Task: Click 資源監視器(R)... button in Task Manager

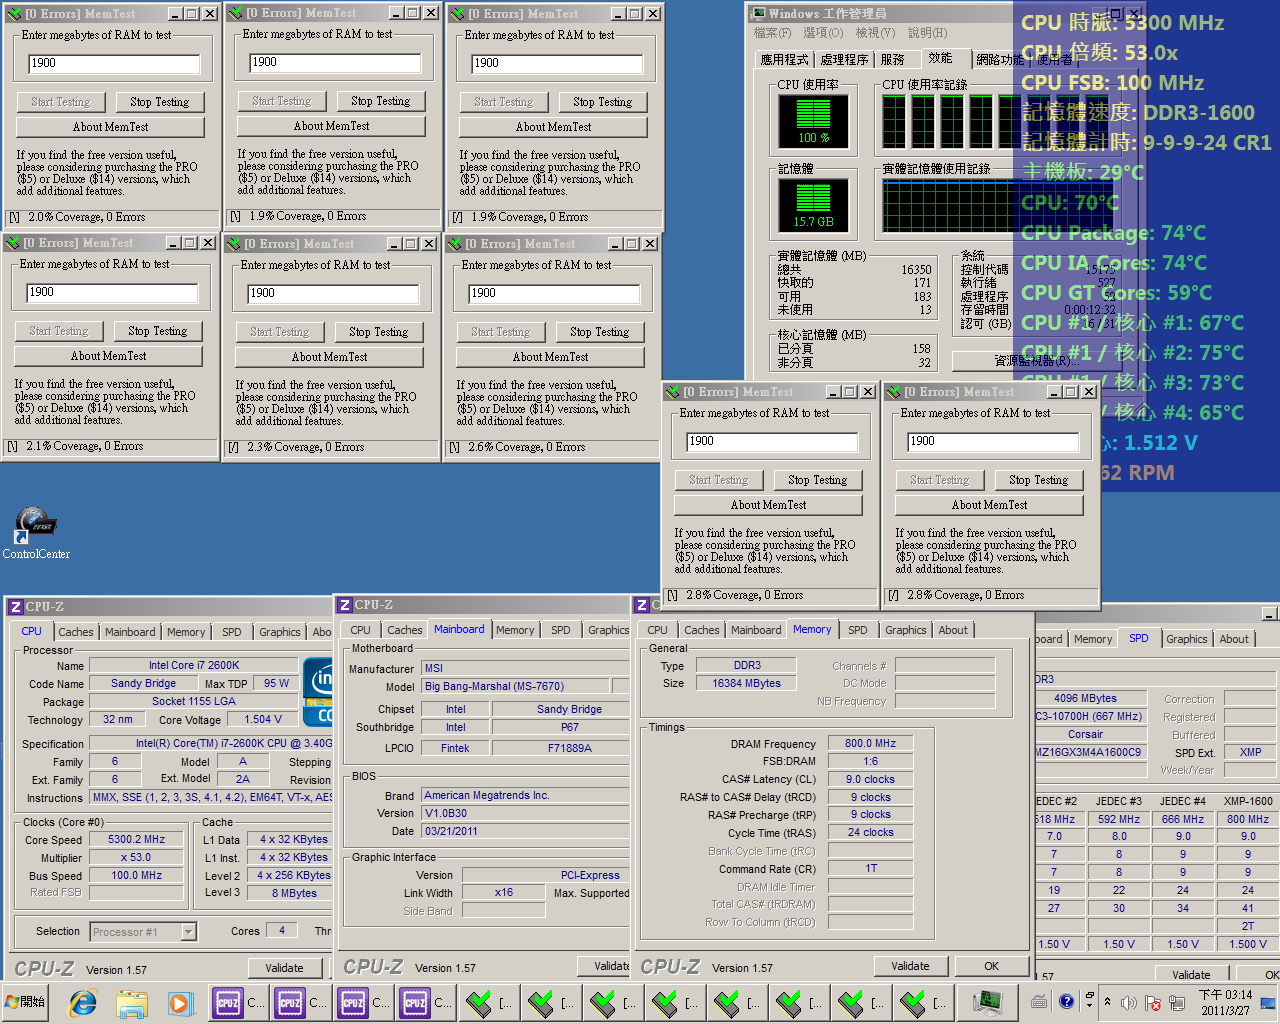Action: 1037,361
